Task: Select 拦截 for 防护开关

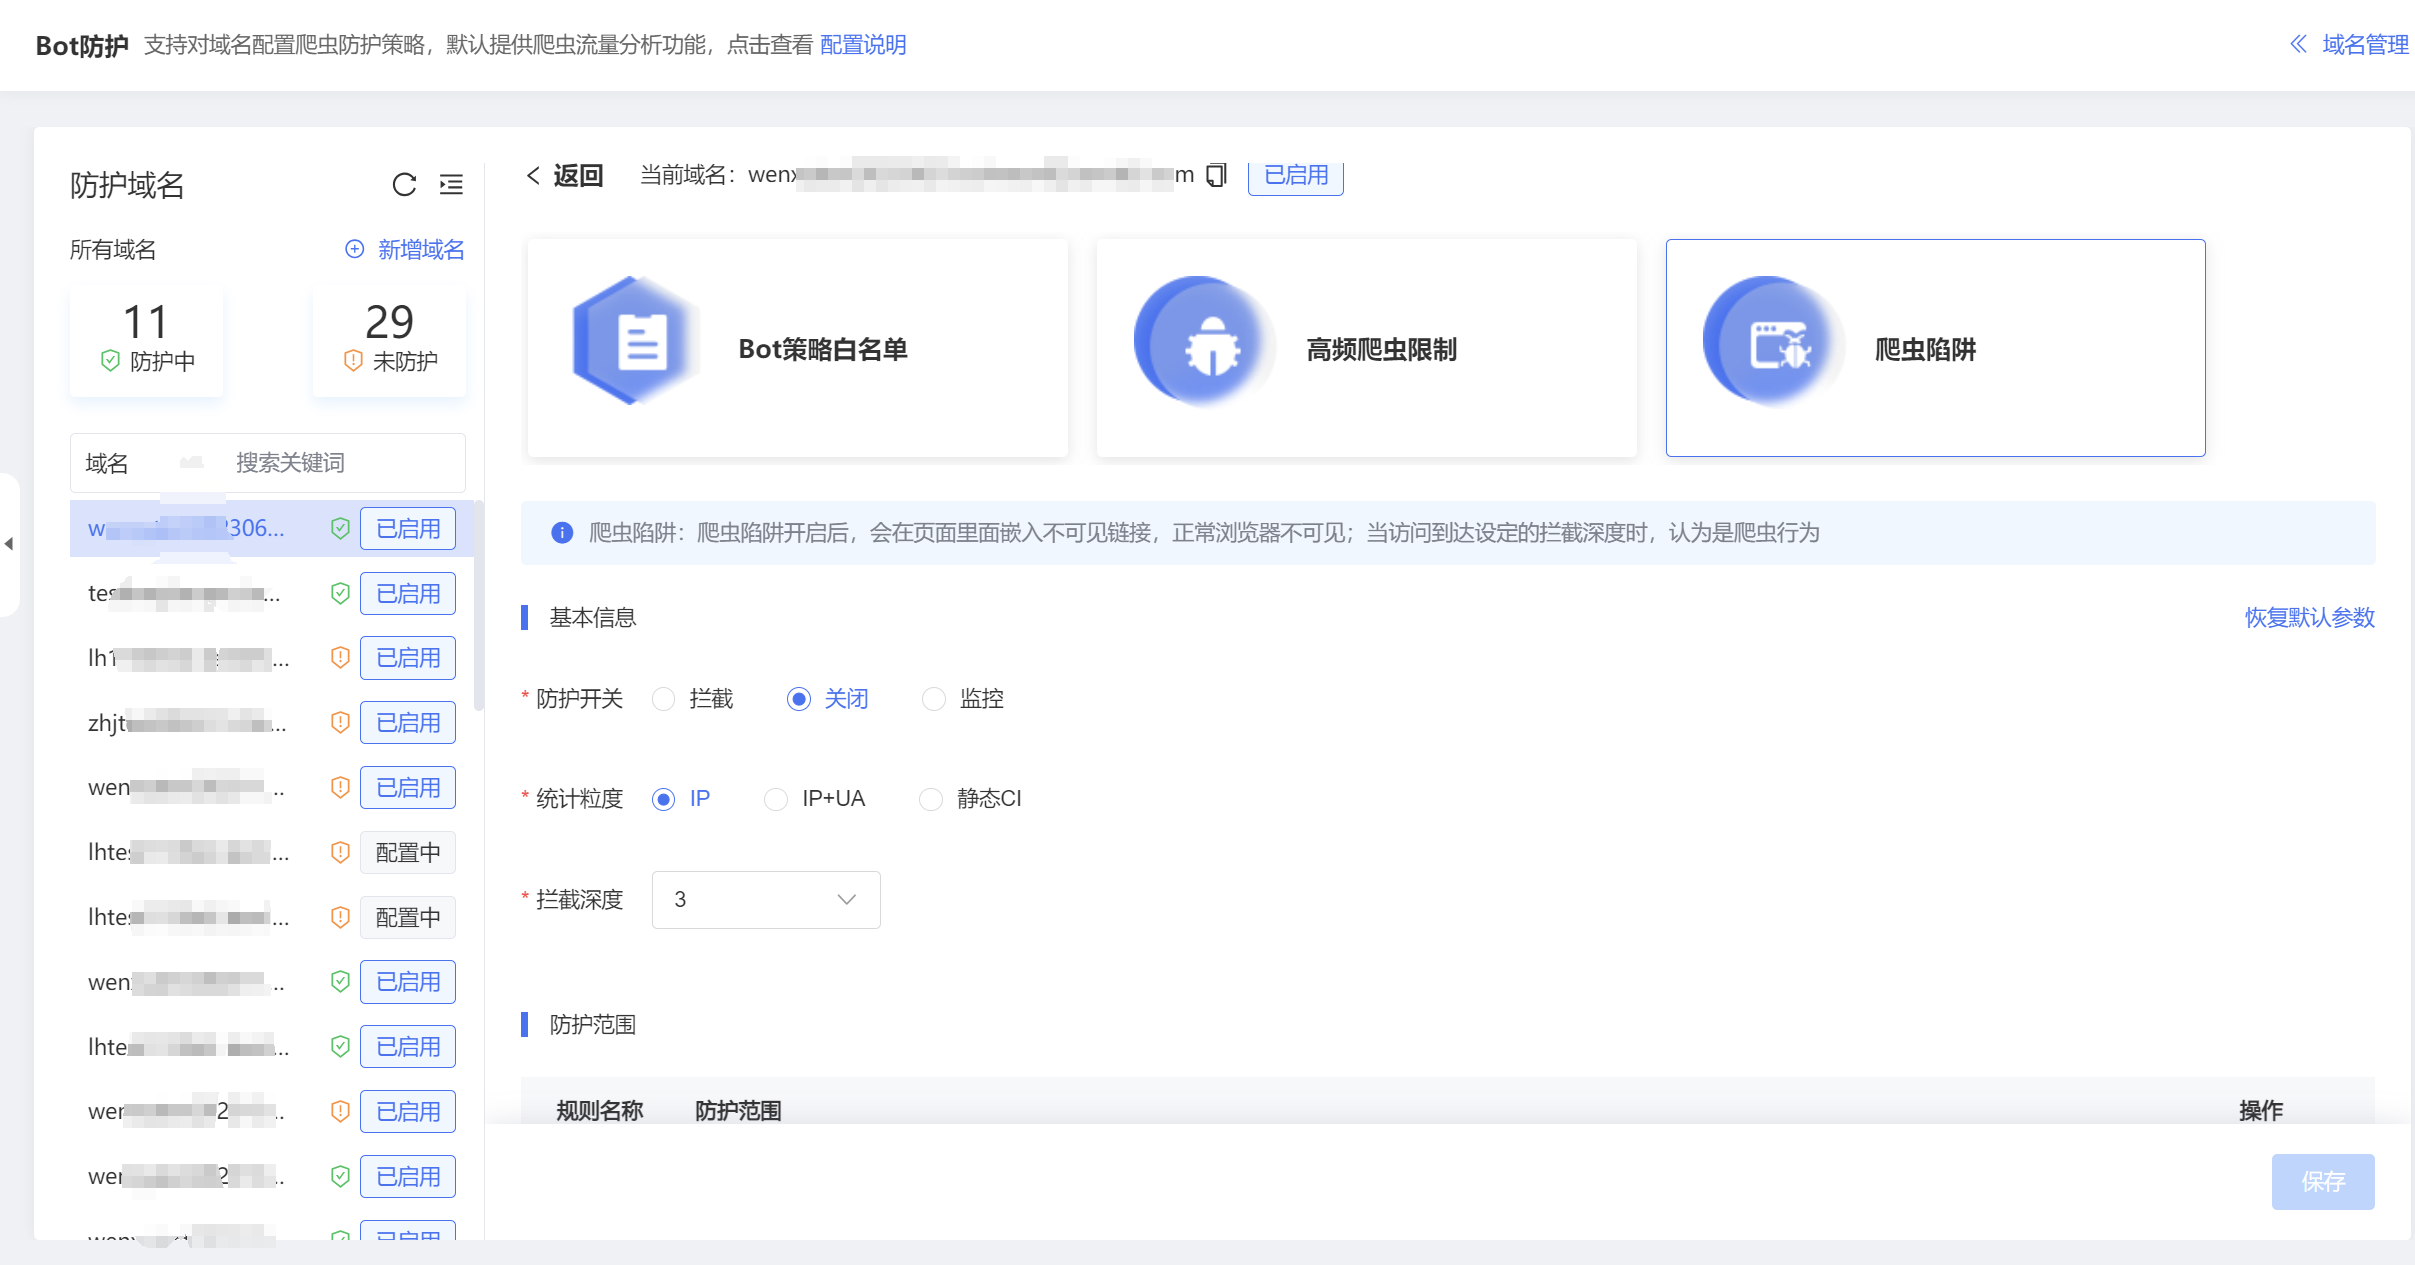Action: 664,699
